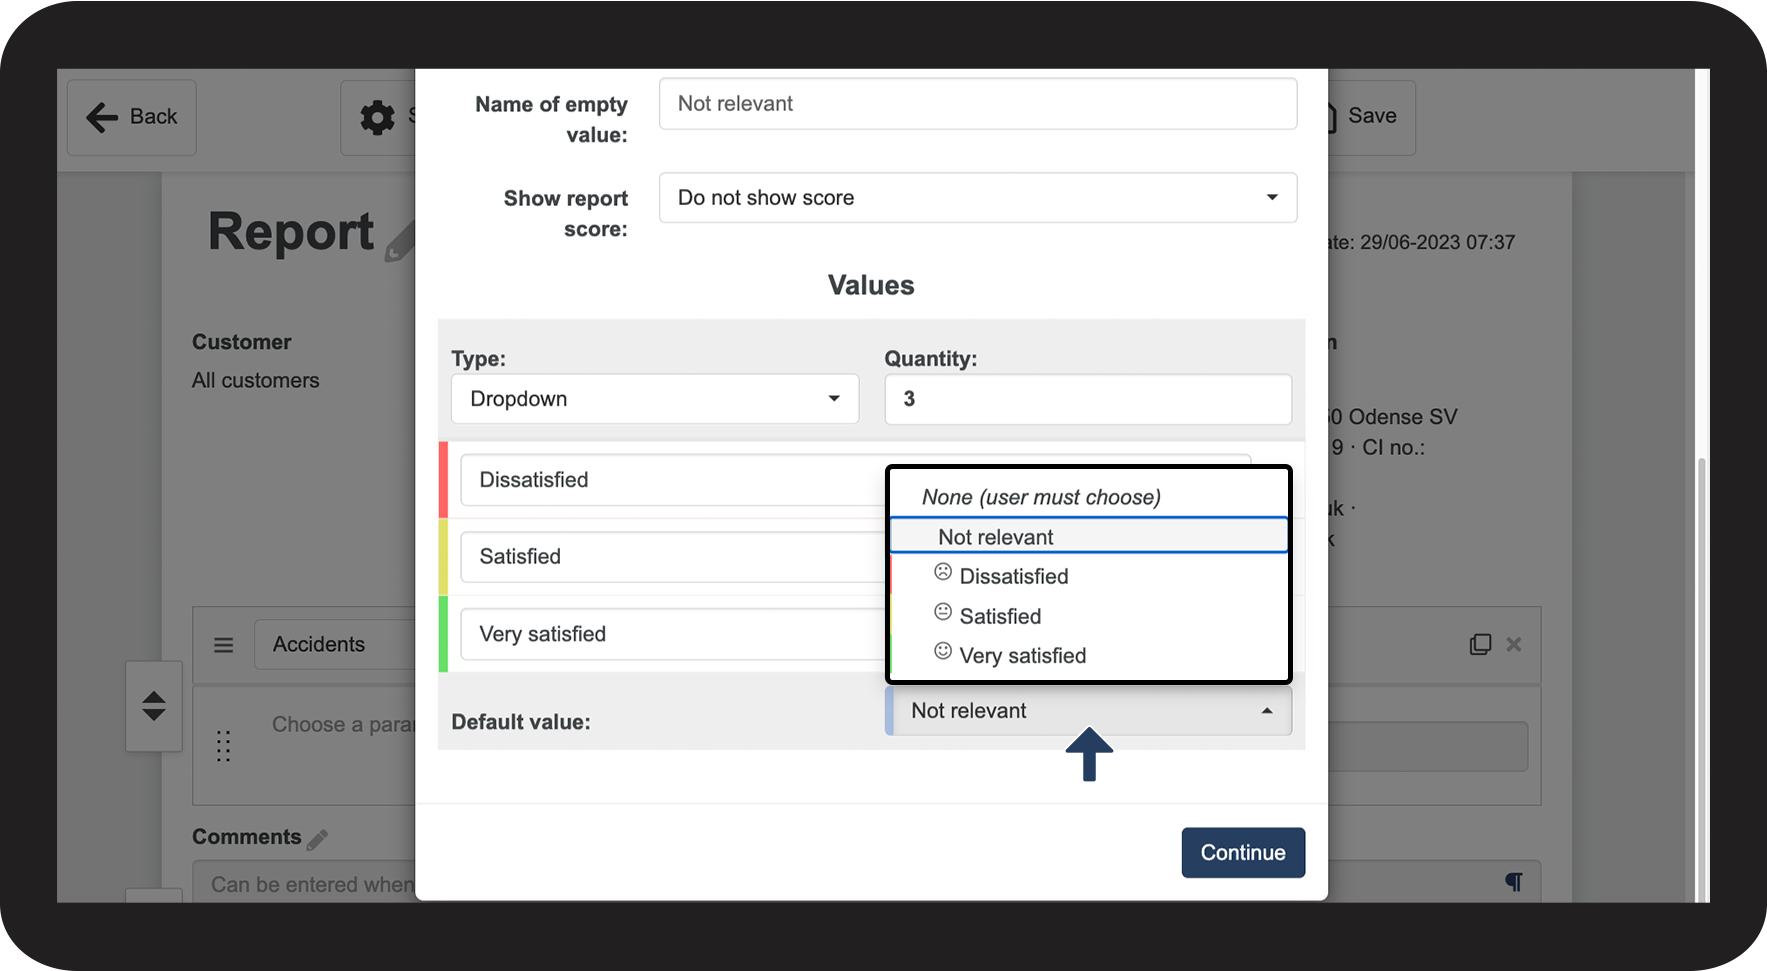Select 'None (user must choose)' option
The width and height of the screenshot is (1767, 971).
[x=1040, y=497]
